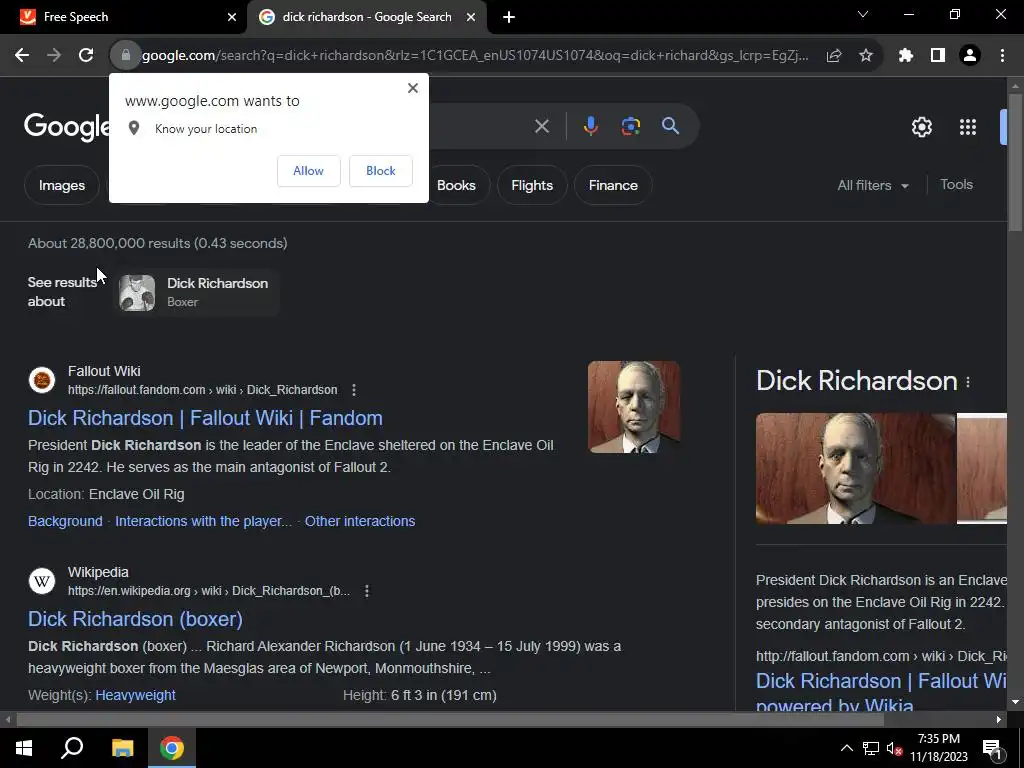Follow the Other interactions sitelink
Viewport: 1024px width, 768px height.
pyautogui.click(x=360, y=521)
